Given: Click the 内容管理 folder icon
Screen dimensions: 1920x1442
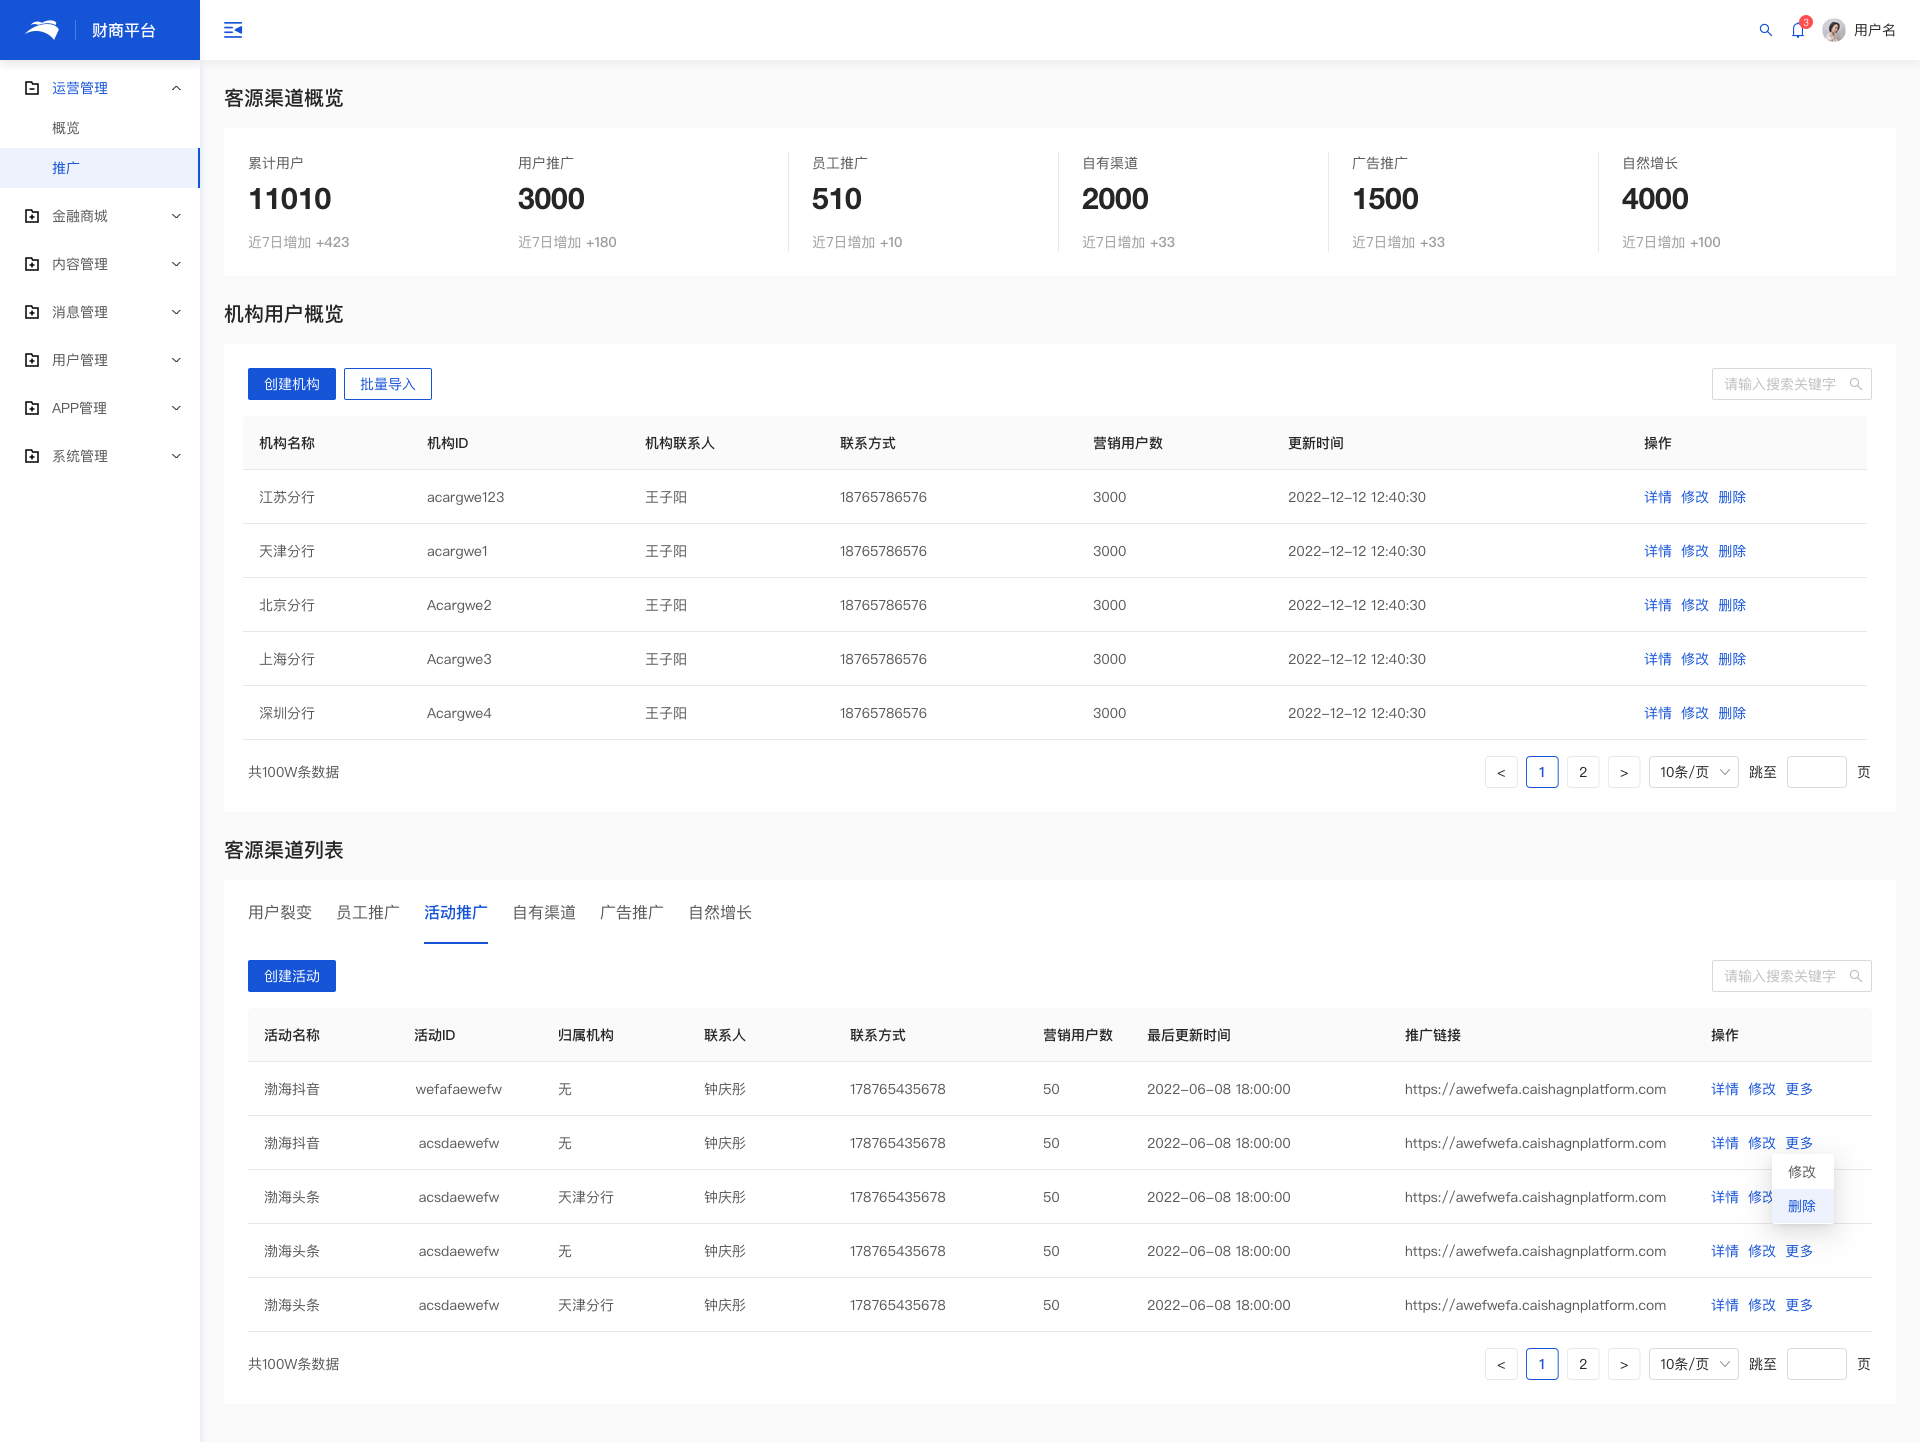Looking at the screenshot, I should pos(32,264).
